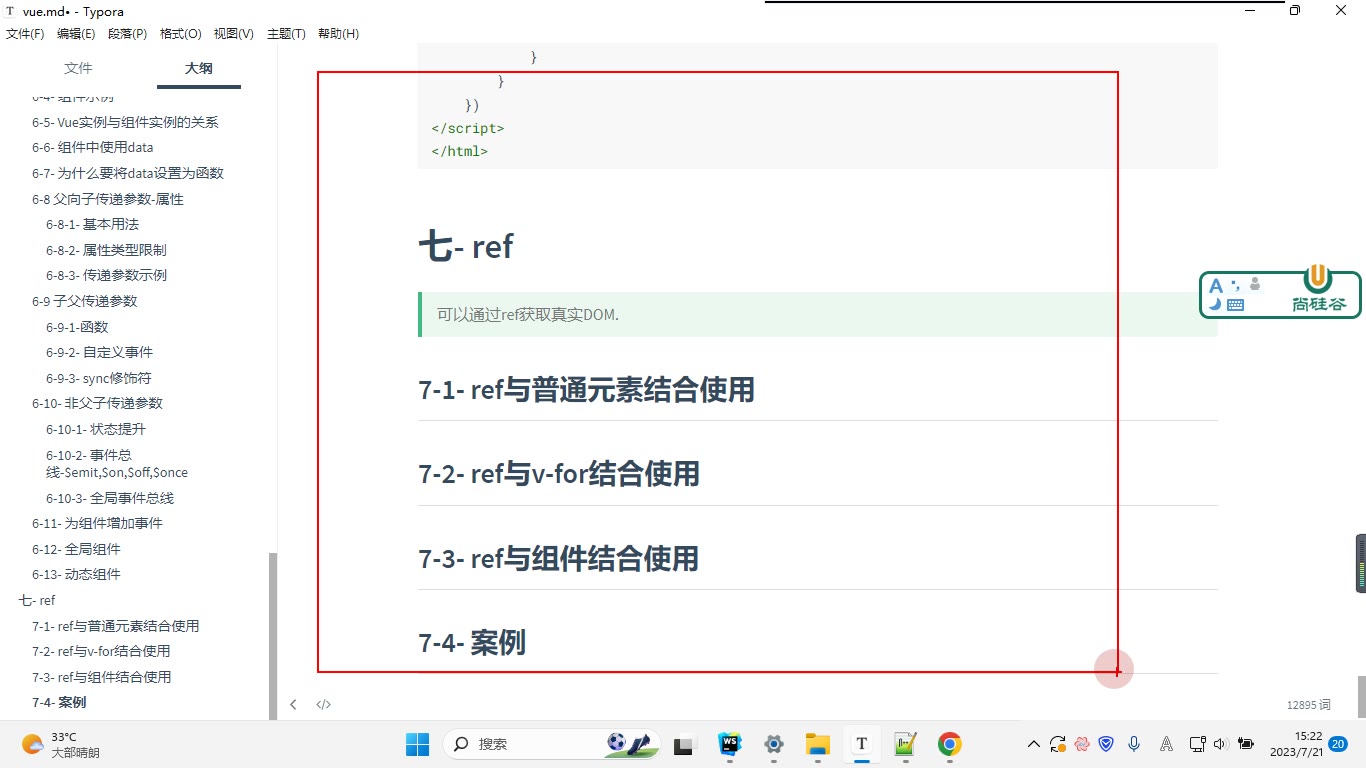Image resolution: width=1366 pixels, height=768 pixels.
Task: Go to outline item 6-12- 全局组件
Action: click(x=76, y=549)
